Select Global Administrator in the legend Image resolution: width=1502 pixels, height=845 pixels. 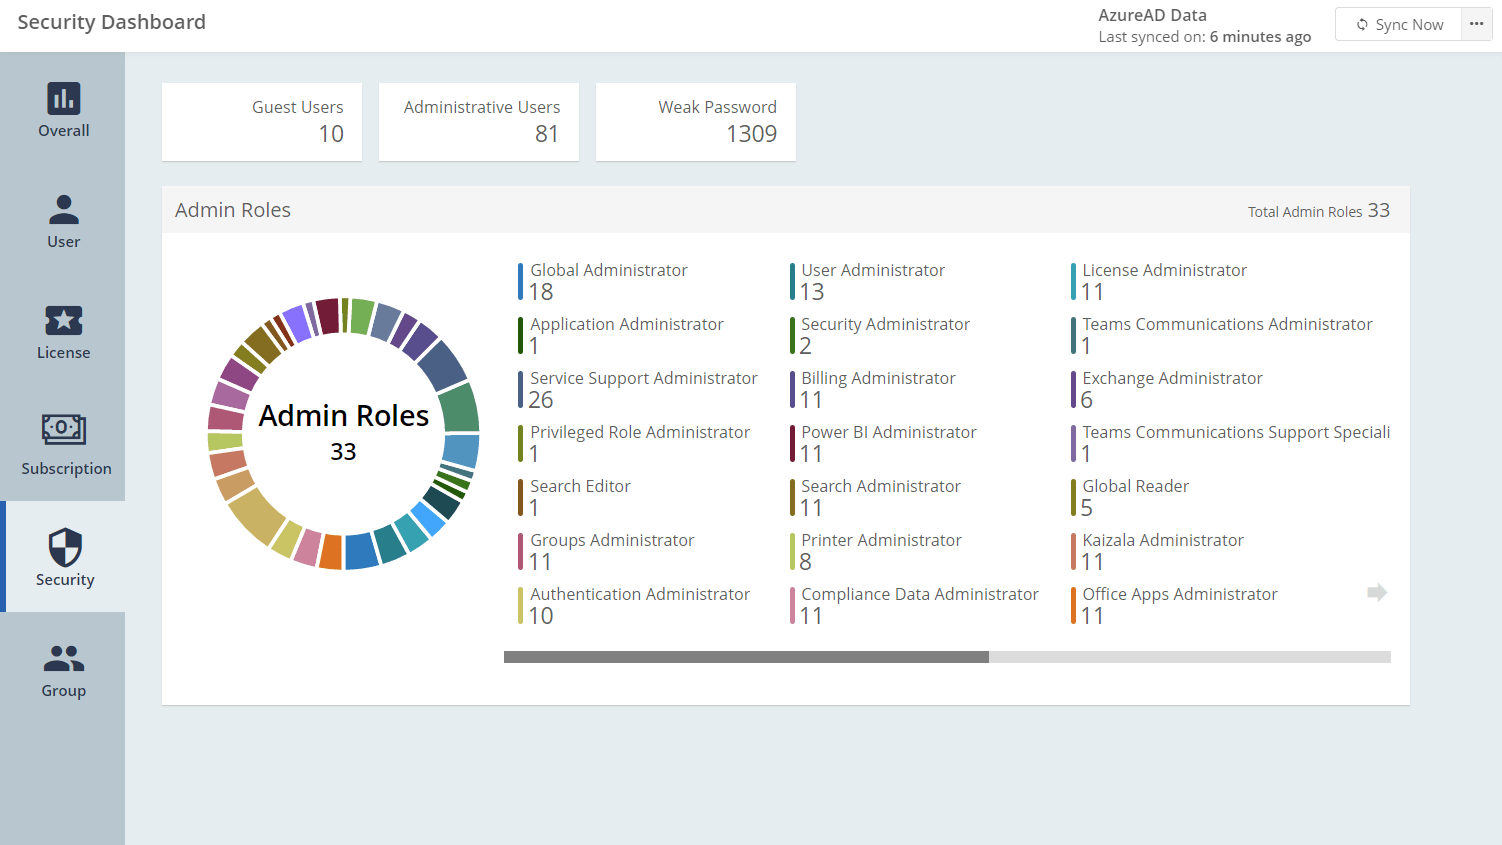pos(608,270)
